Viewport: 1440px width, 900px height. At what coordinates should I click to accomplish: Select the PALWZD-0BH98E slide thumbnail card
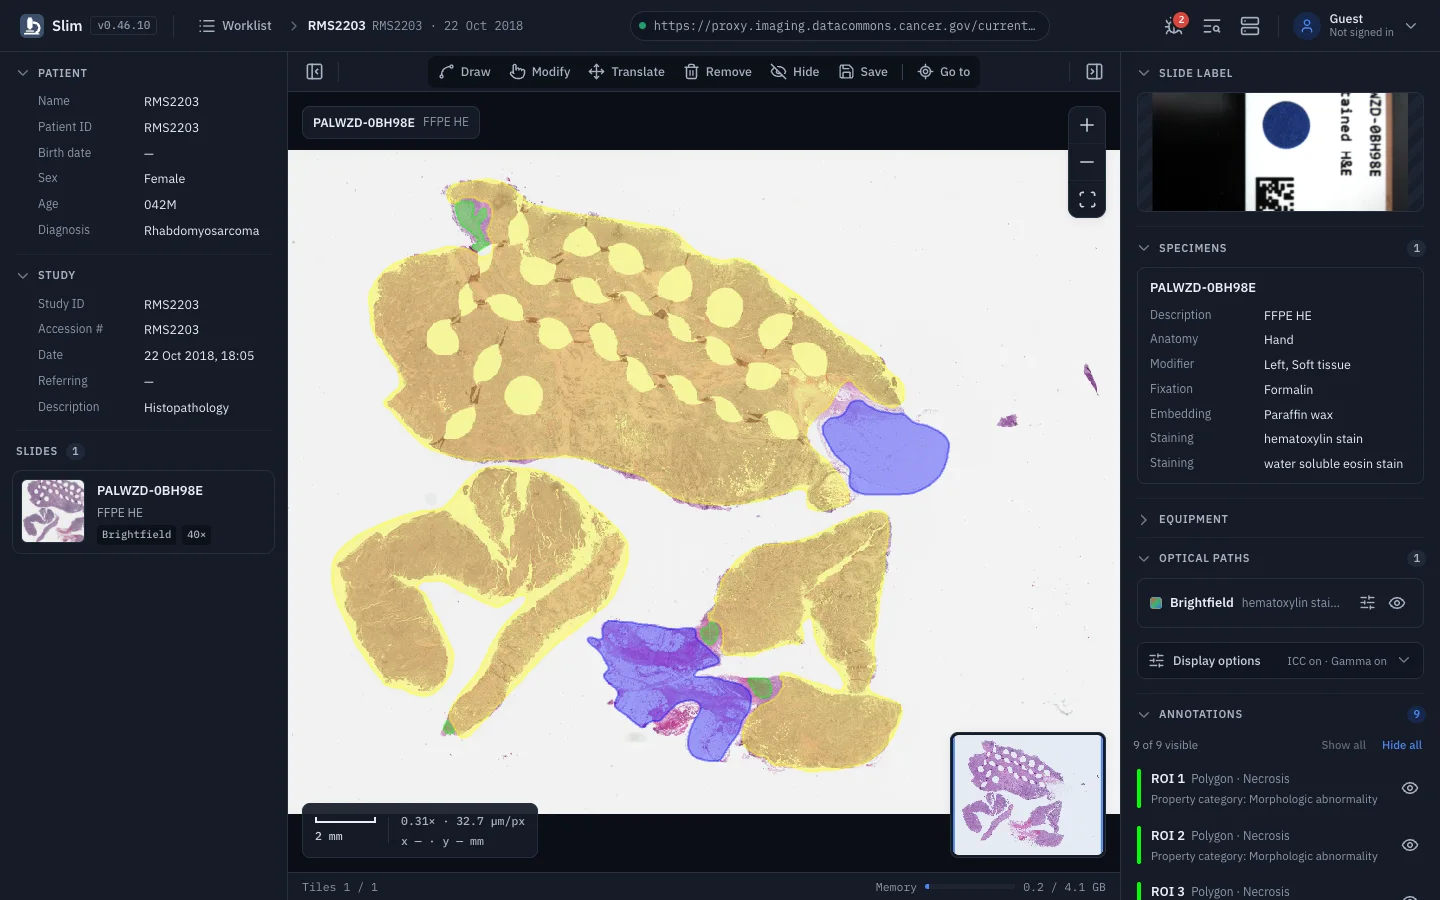pos(143,512)
